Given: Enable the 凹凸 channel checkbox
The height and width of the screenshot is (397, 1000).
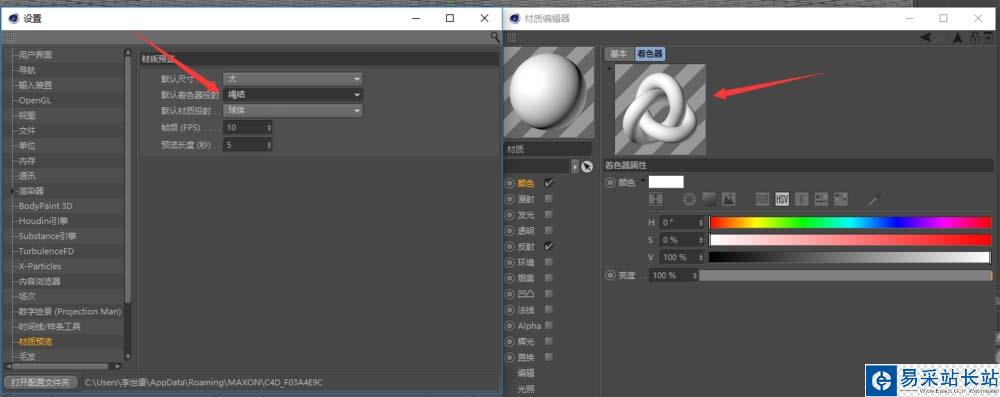Looking at the screenshot, I should point(548,294).
